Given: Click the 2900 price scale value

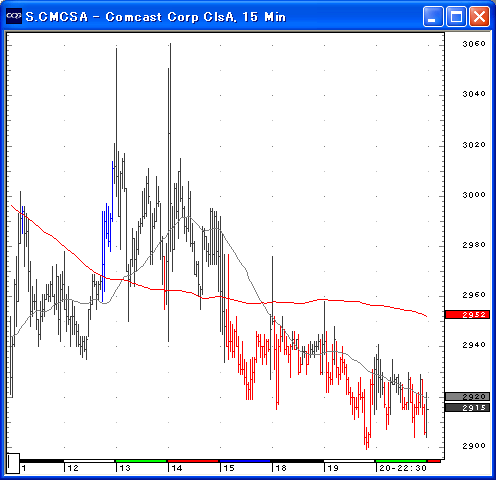Looking at the screenshot, I should pyautogui.click(x=474, y=446).
